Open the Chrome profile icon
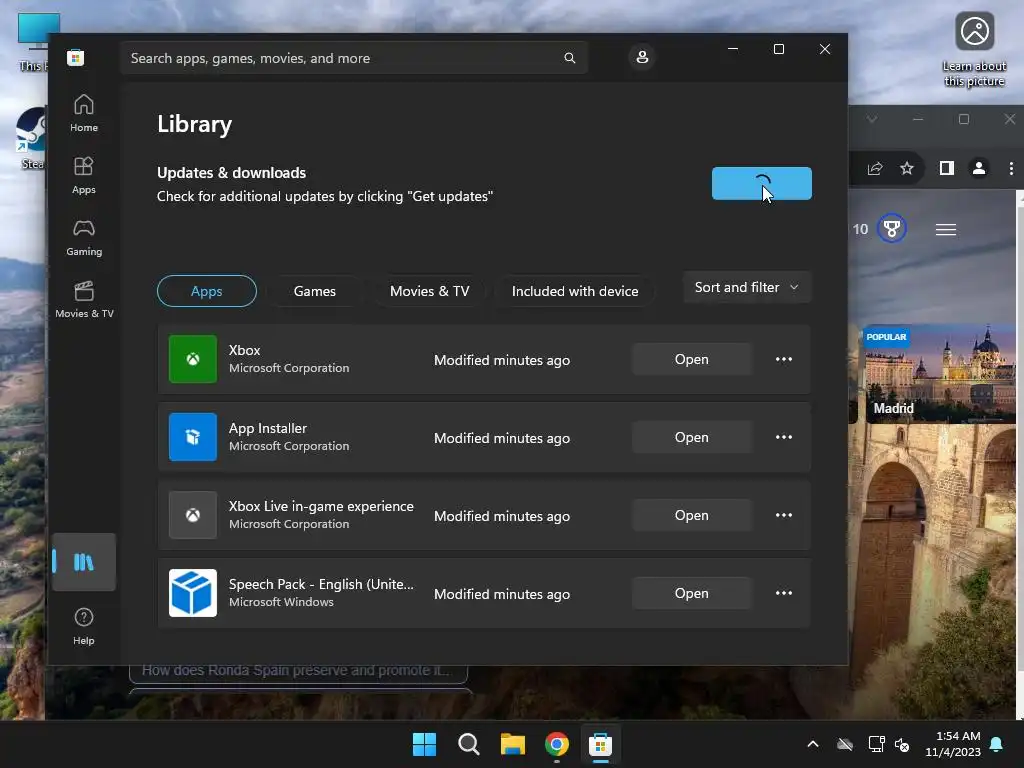The image size is (1024, 768). point(978,168)
